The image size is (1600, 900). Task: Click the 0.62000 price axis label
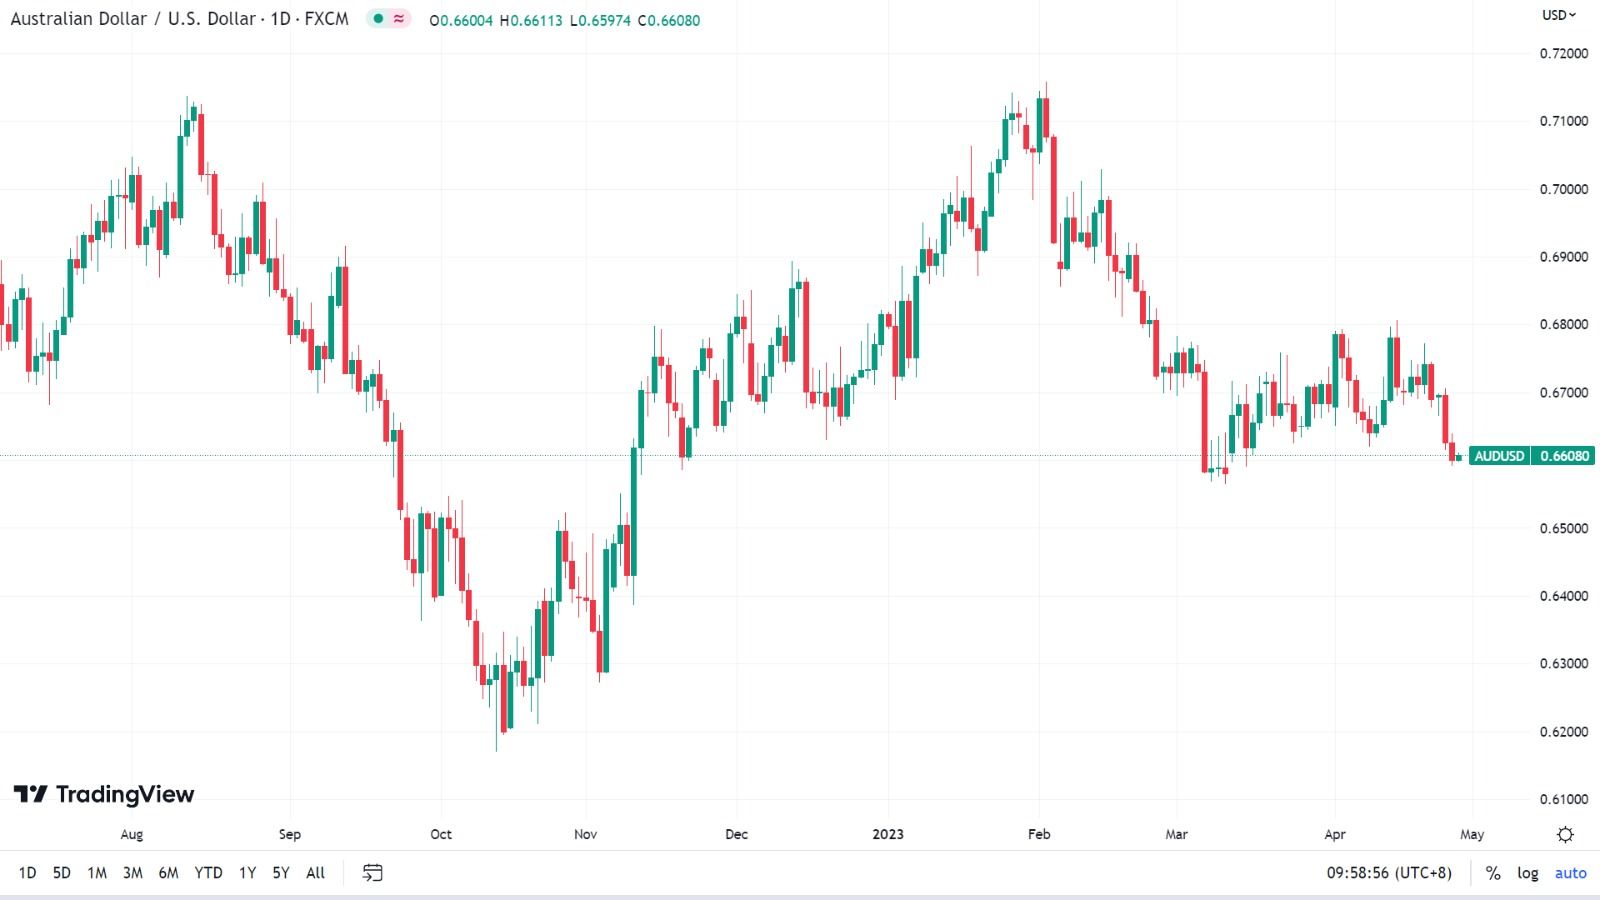tap(1564, 731)
